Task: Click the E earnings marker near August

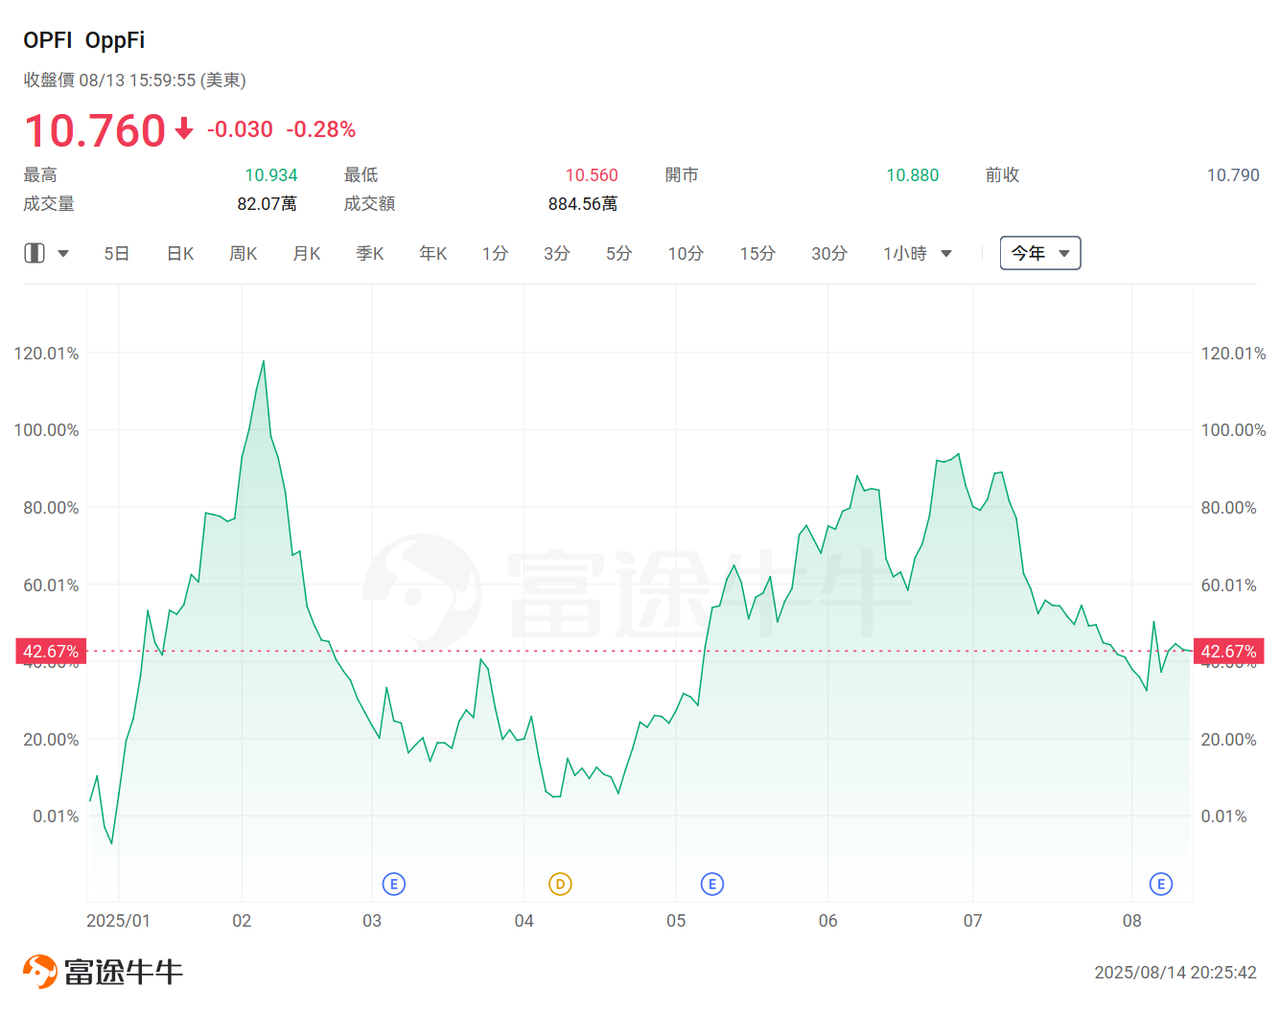Action: tap(1160, 884)
